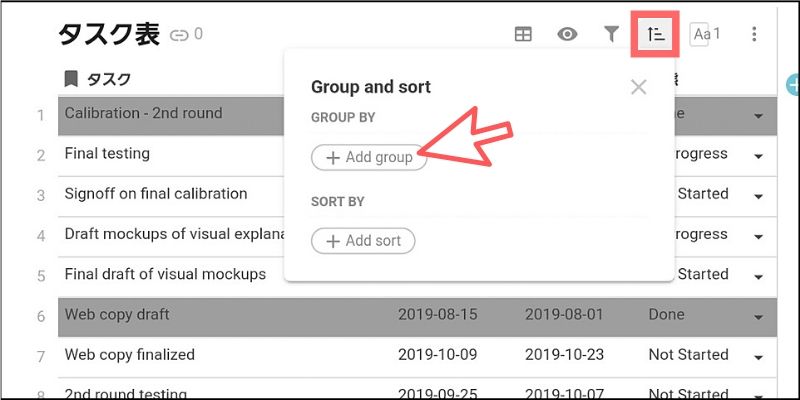
Task: Click Done status in Web copy draft row
Action: [666, 314]
